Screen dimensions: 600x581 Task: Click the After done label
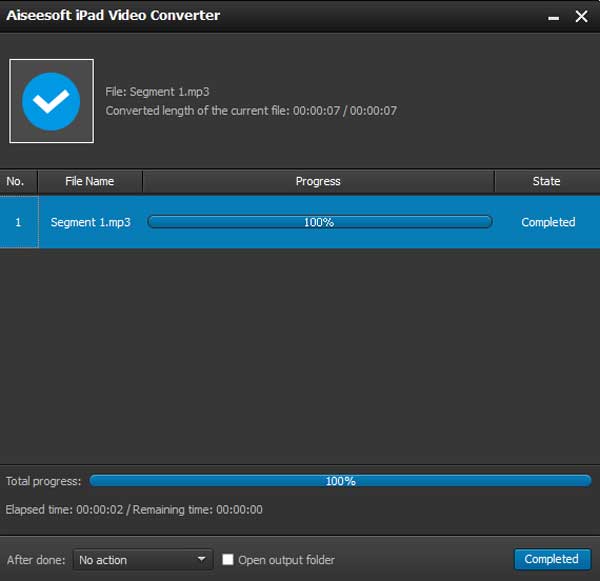tap(36, 560)
